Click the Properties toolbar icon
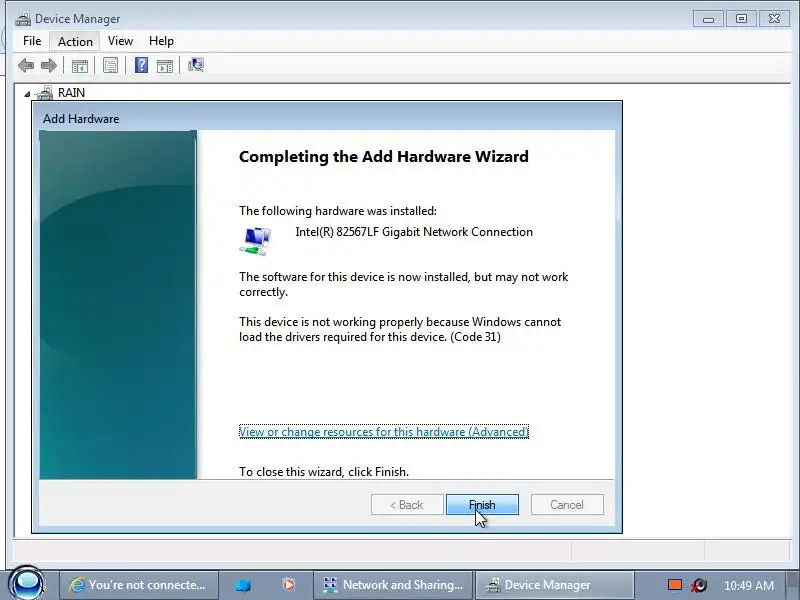800x600 pixels. 110,65
